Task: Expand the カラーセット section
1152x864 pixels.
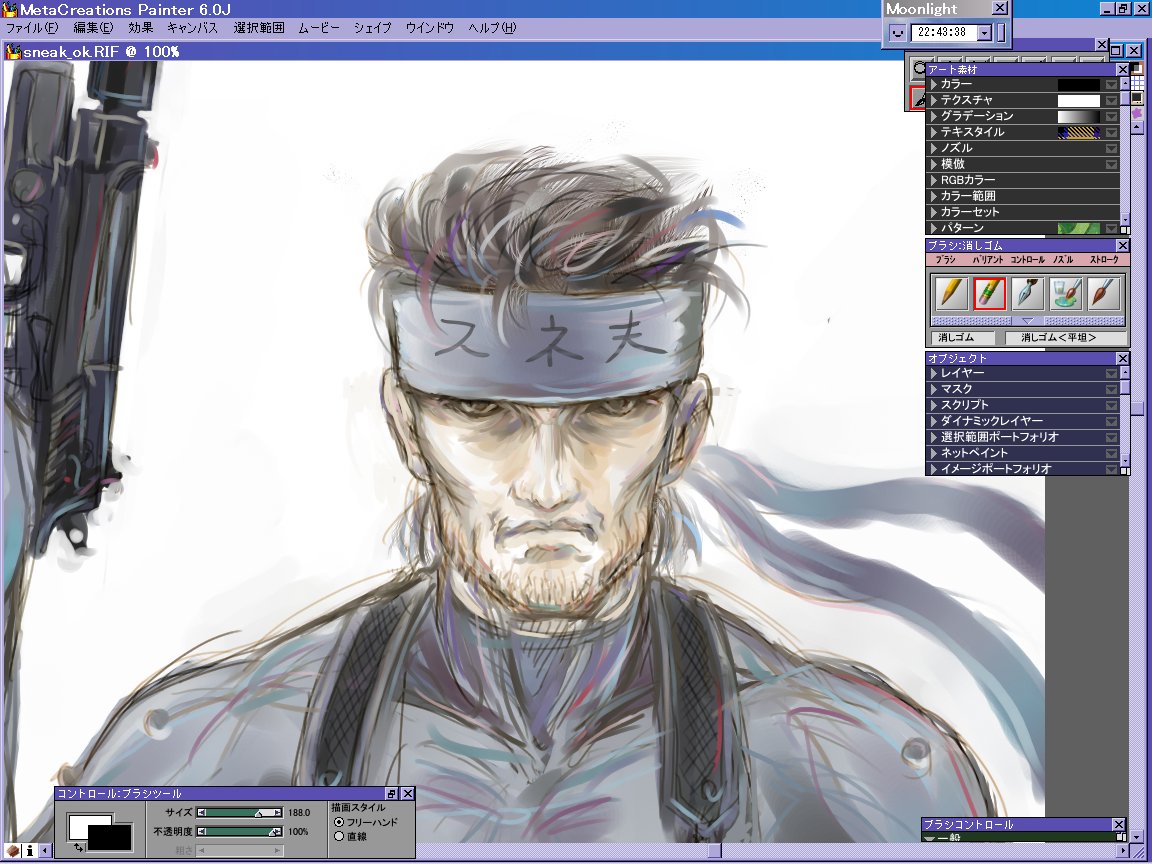Action: [934, 212]
